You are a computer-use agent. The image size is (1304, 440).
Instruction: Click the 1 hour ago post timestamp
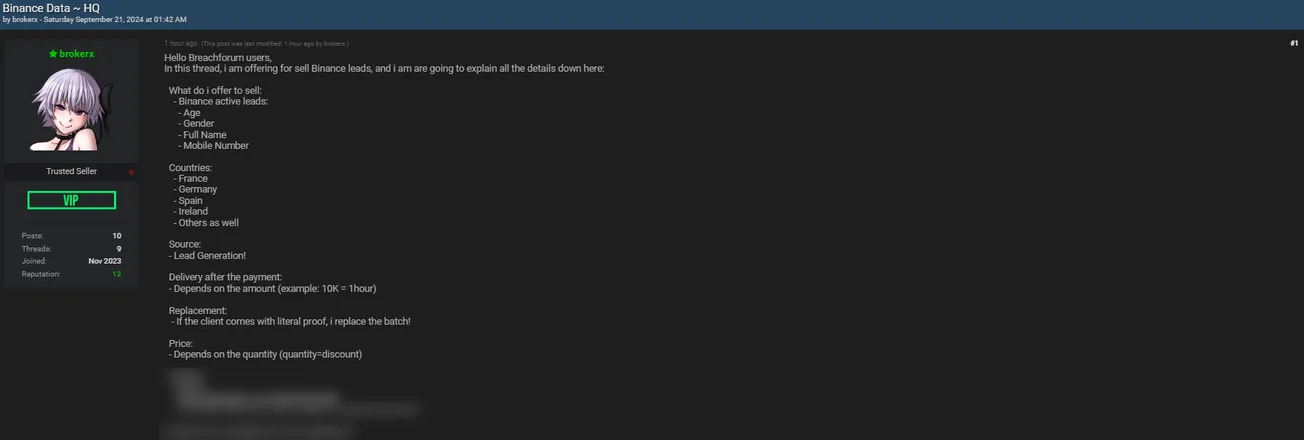180,44
